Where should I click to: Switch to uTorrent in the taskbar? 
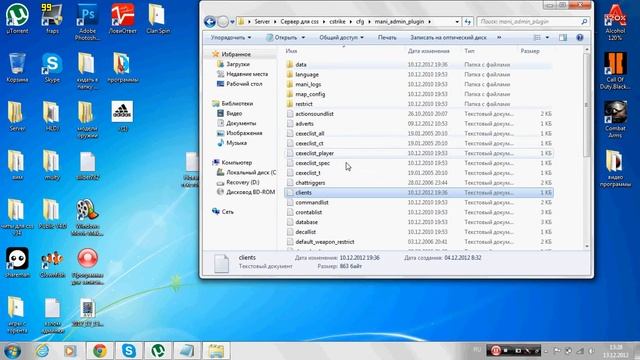[158, 351]
